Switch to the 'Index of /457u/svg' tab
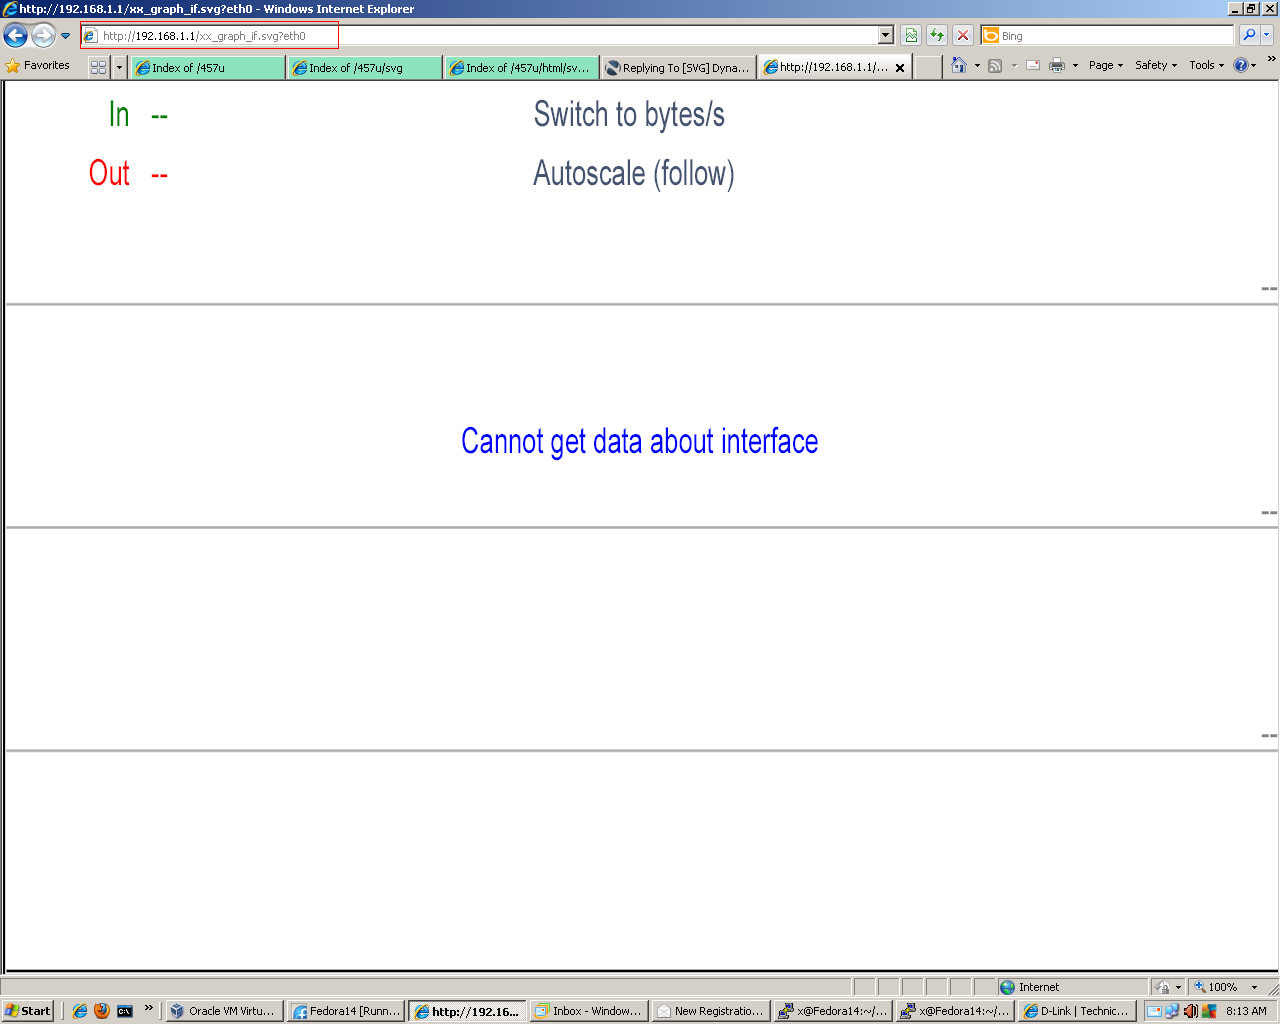The height and width of the screenshot is (1024, 1280). (364, 68)
